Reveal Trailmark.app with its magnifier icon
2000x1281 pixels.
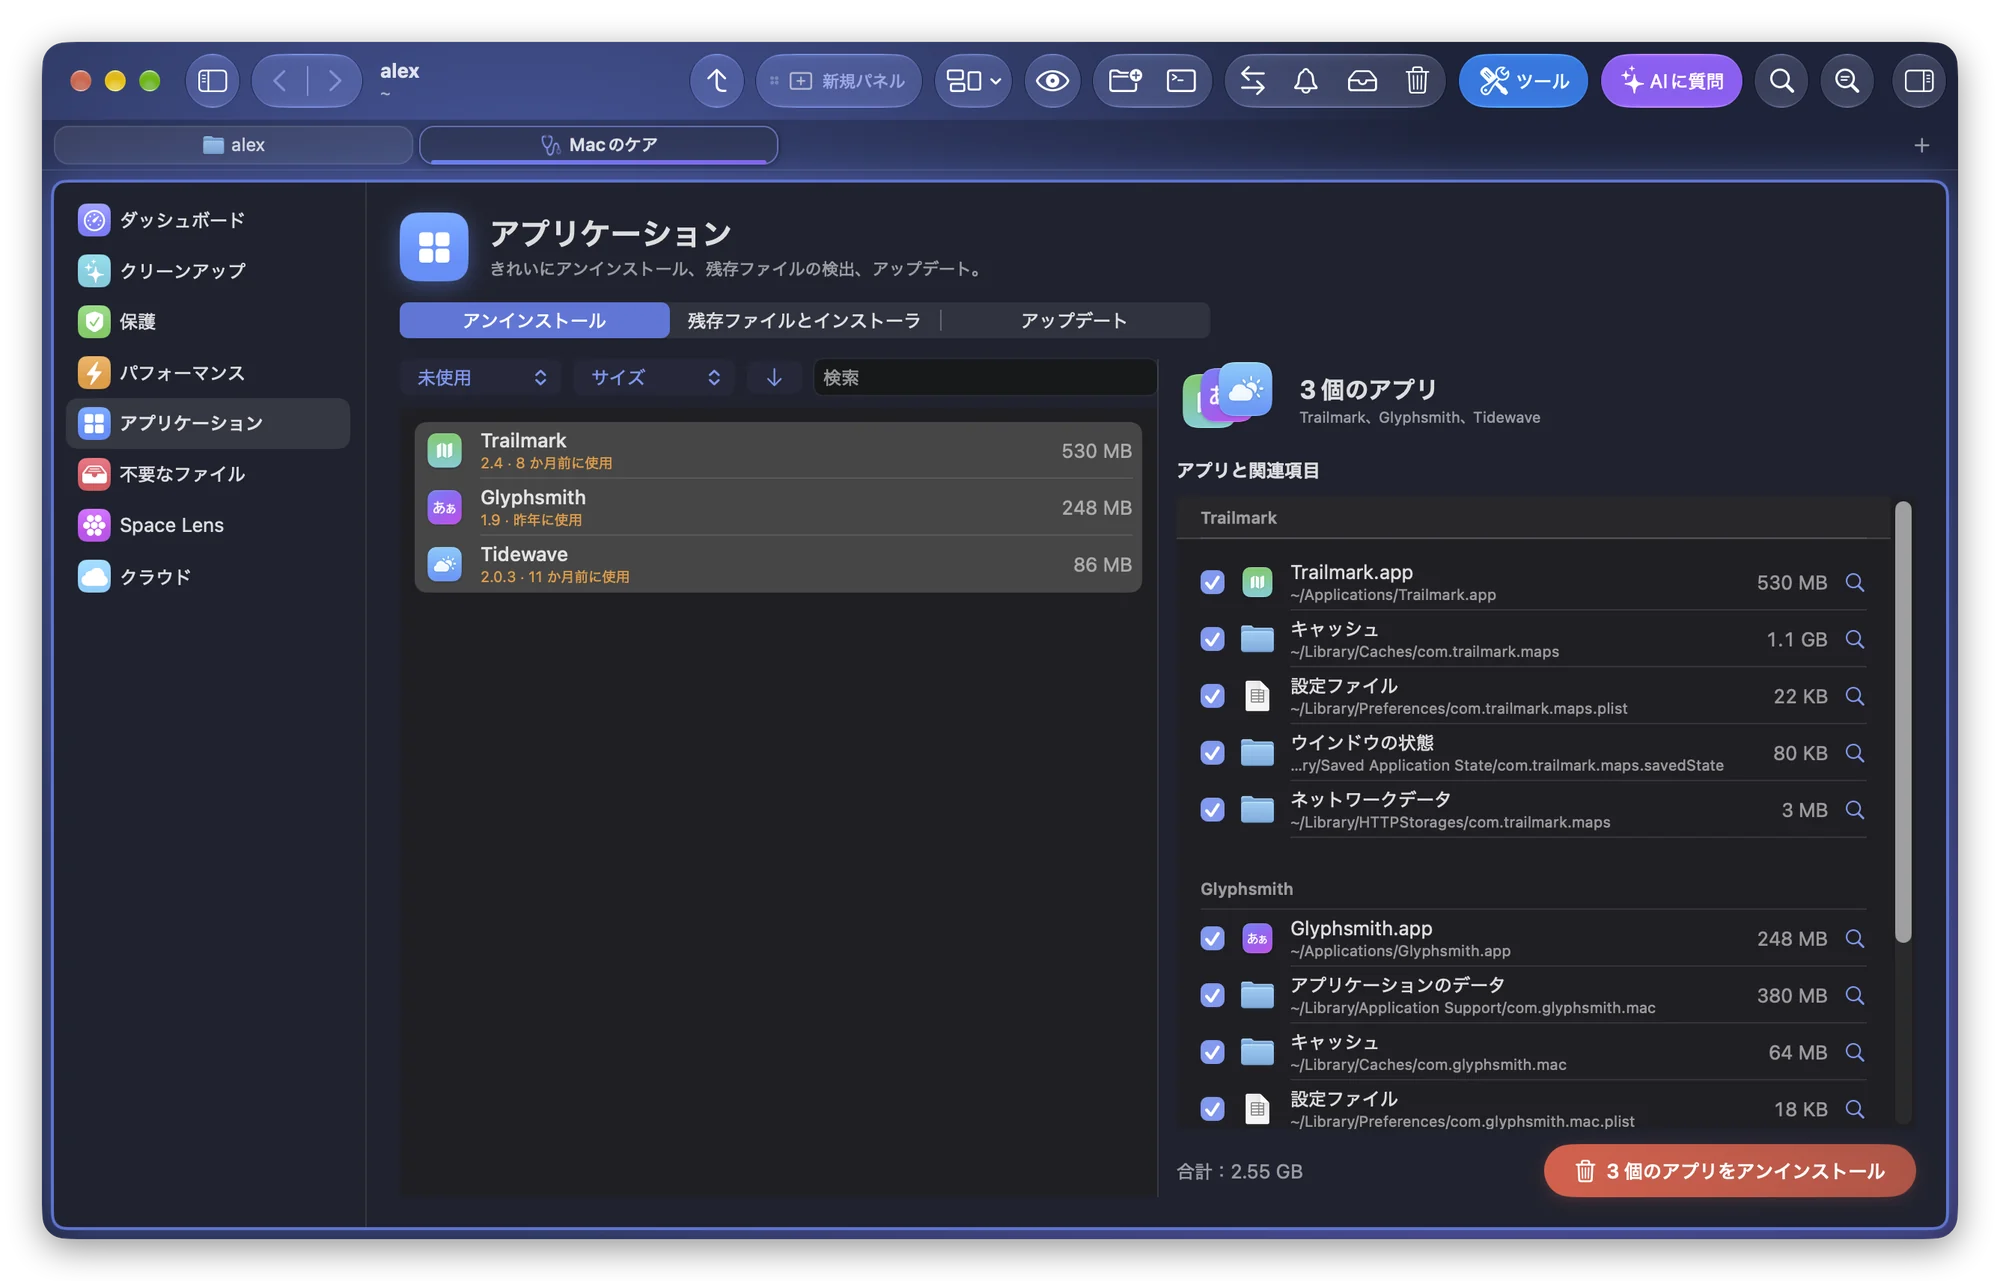point(1855,582)
